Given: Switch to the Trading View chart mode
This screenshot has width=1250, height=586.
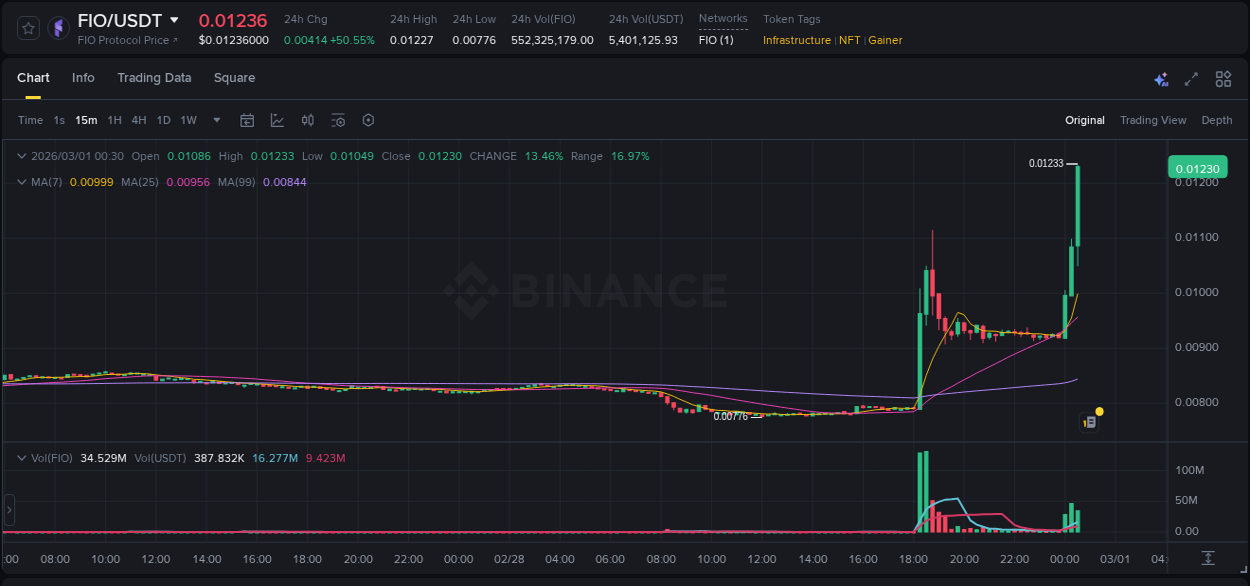Looking at the screenshot, I should click(x=1153, y=120).
